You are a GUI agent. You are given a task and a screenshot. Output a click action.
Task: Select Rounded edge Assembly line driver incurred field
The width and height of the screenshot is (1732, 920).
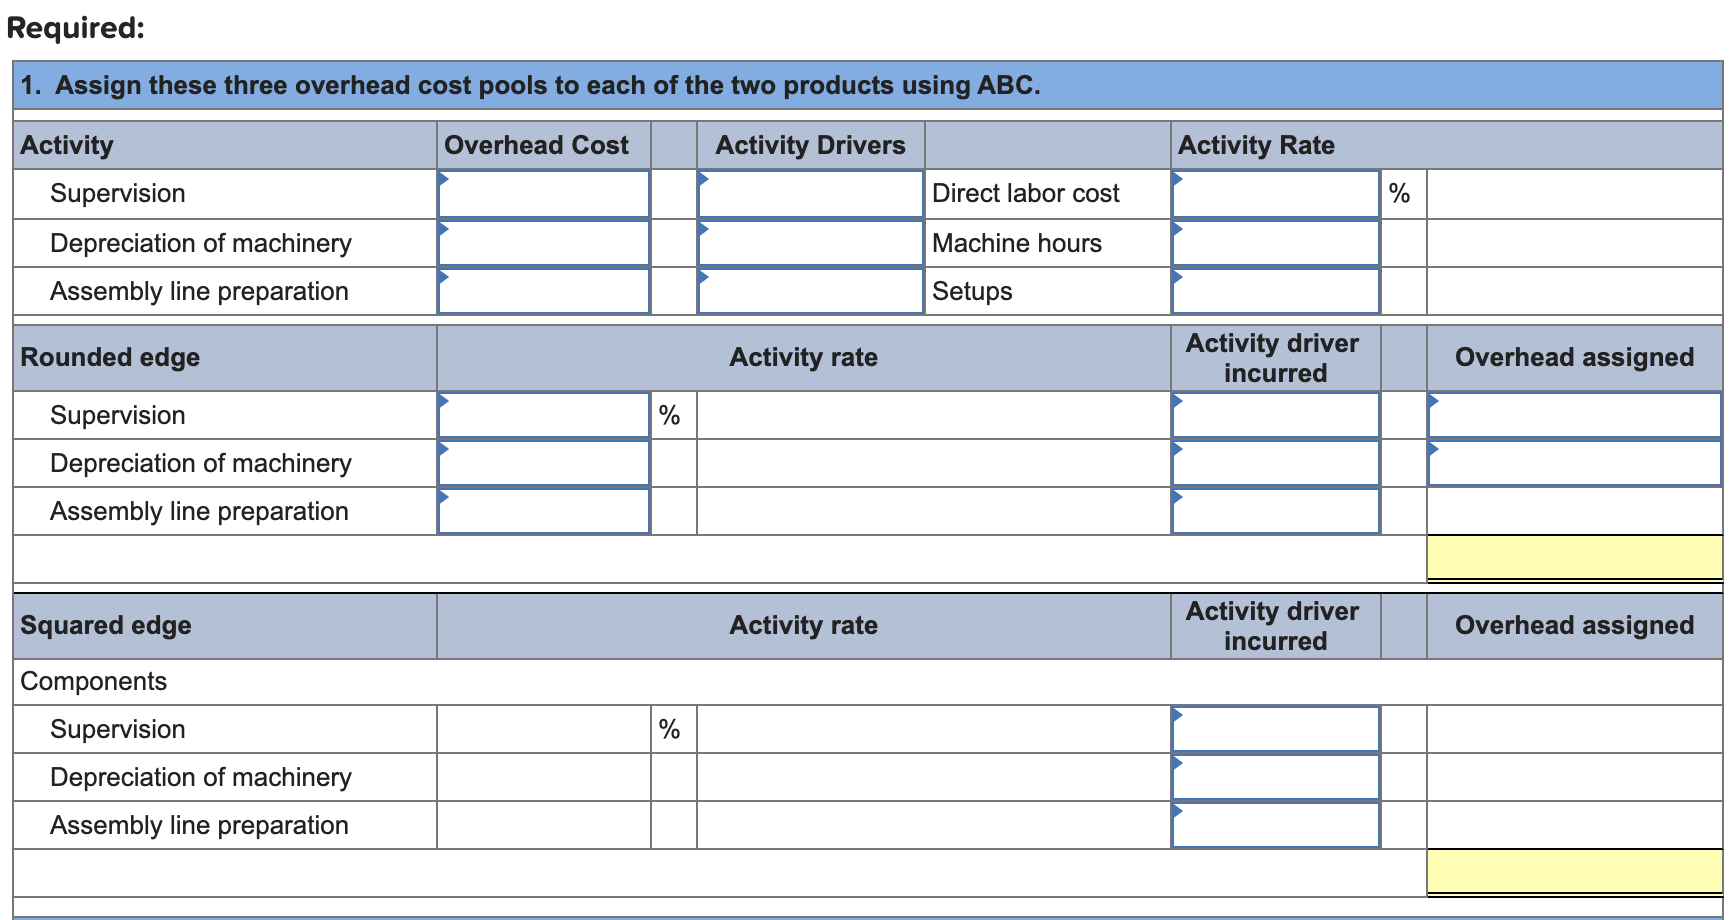coord(1276,511)
